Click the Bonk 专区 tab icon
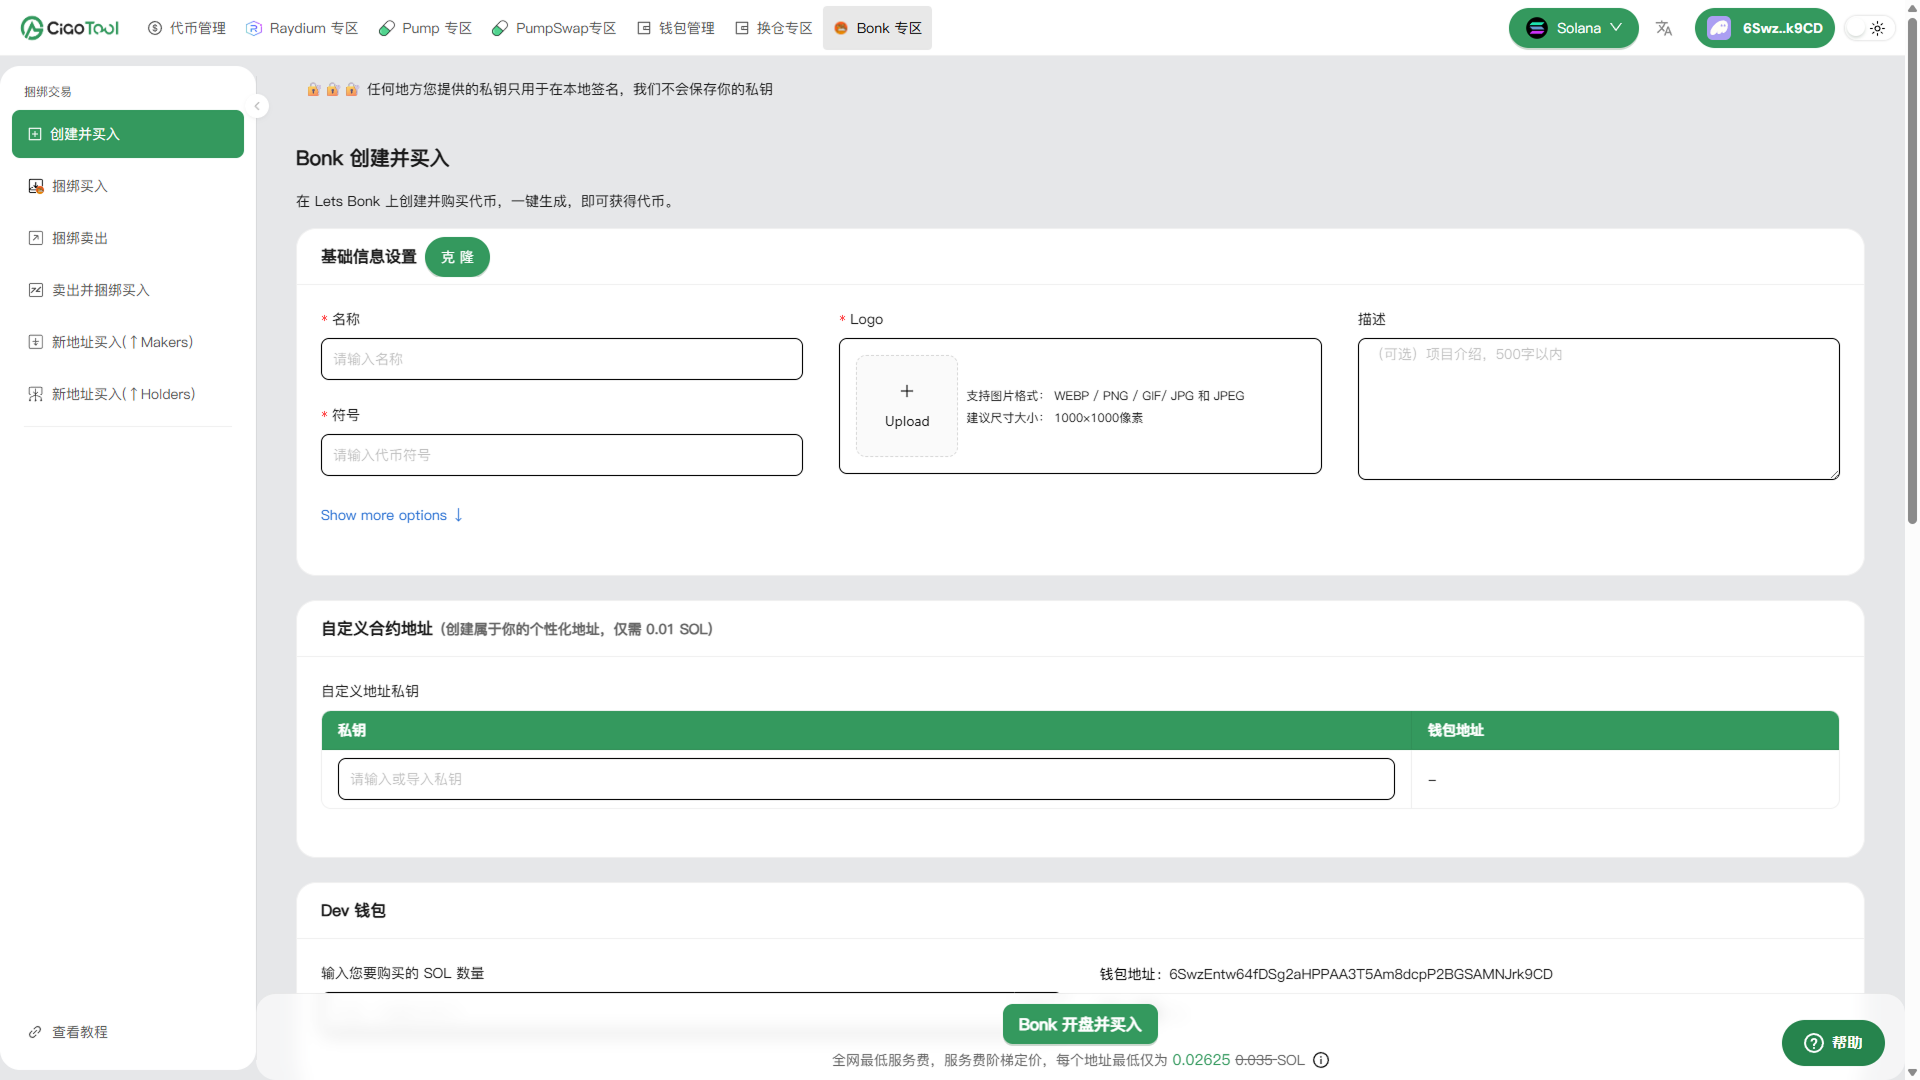This screenshot has height=1080, width=1920. [x=841, y=28]
